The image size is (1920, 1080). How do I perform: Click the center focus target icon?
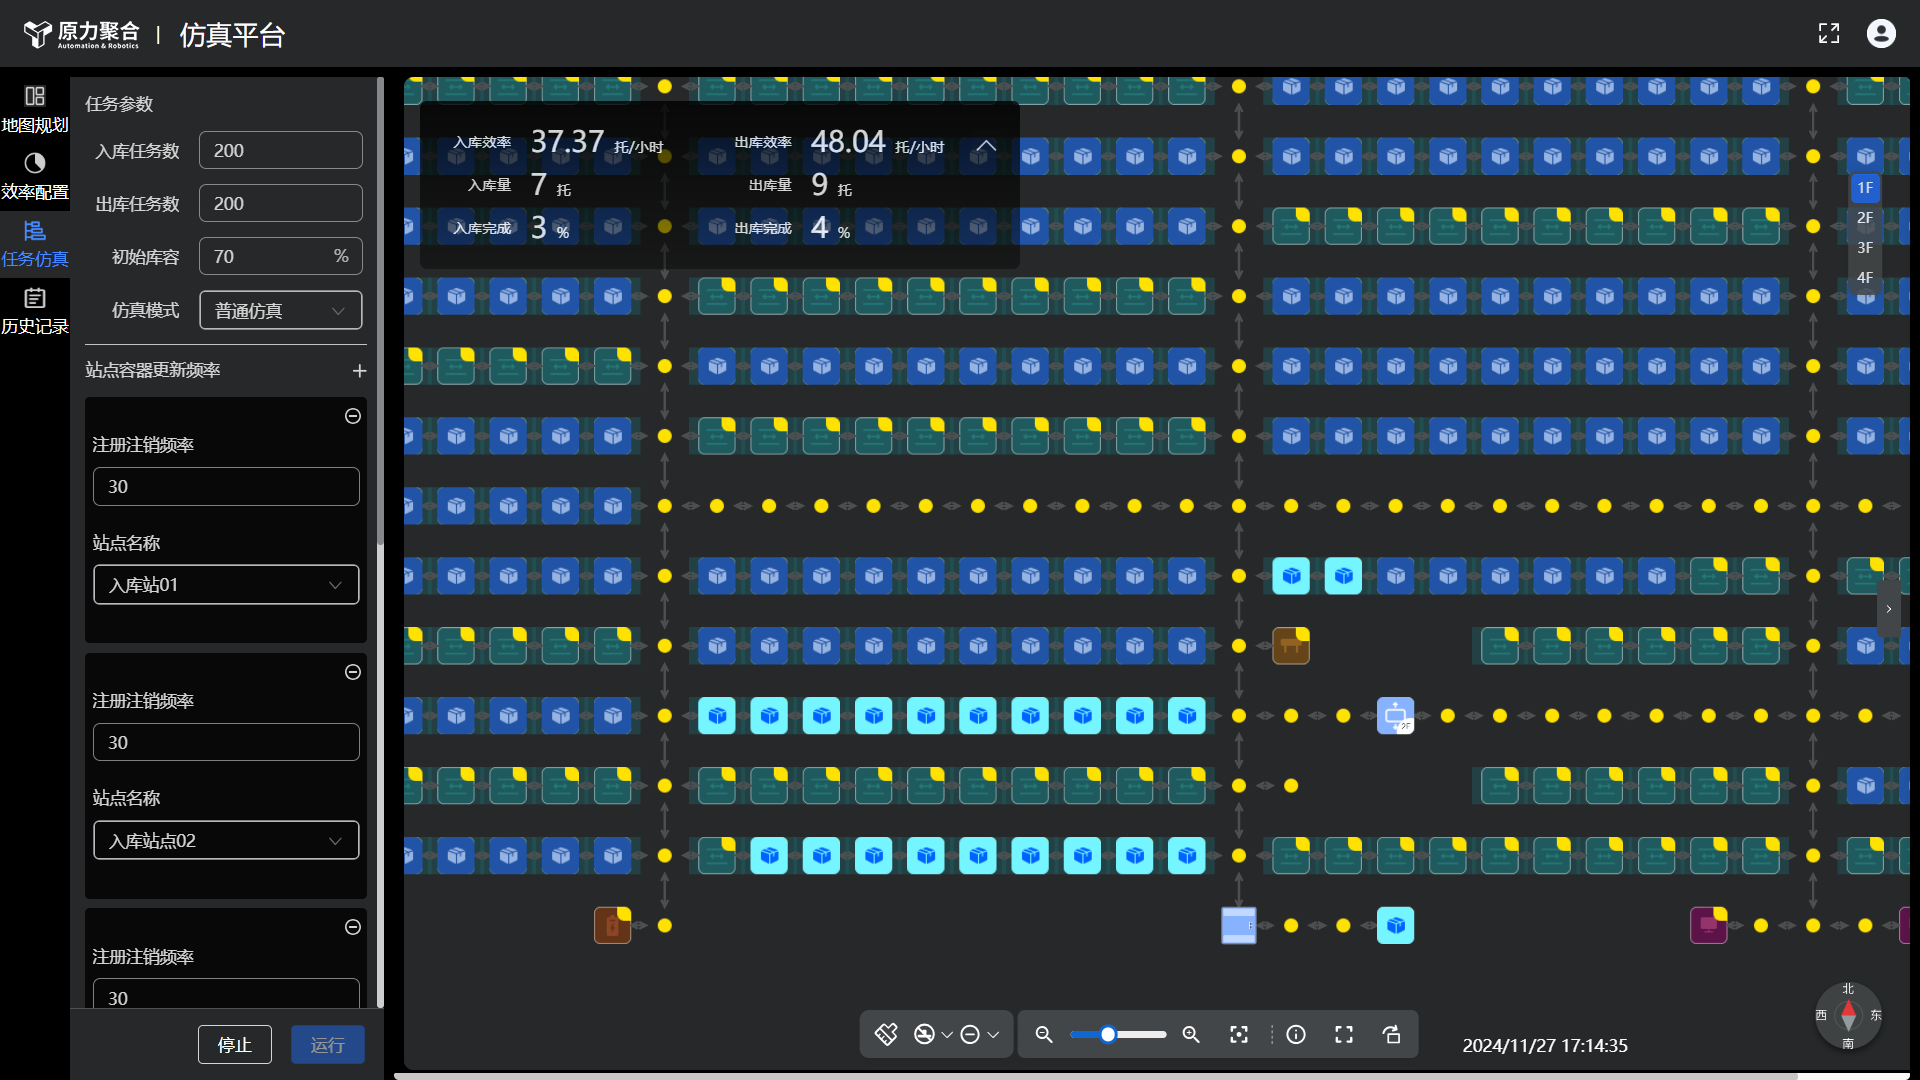click(x=1239, y=1035)
